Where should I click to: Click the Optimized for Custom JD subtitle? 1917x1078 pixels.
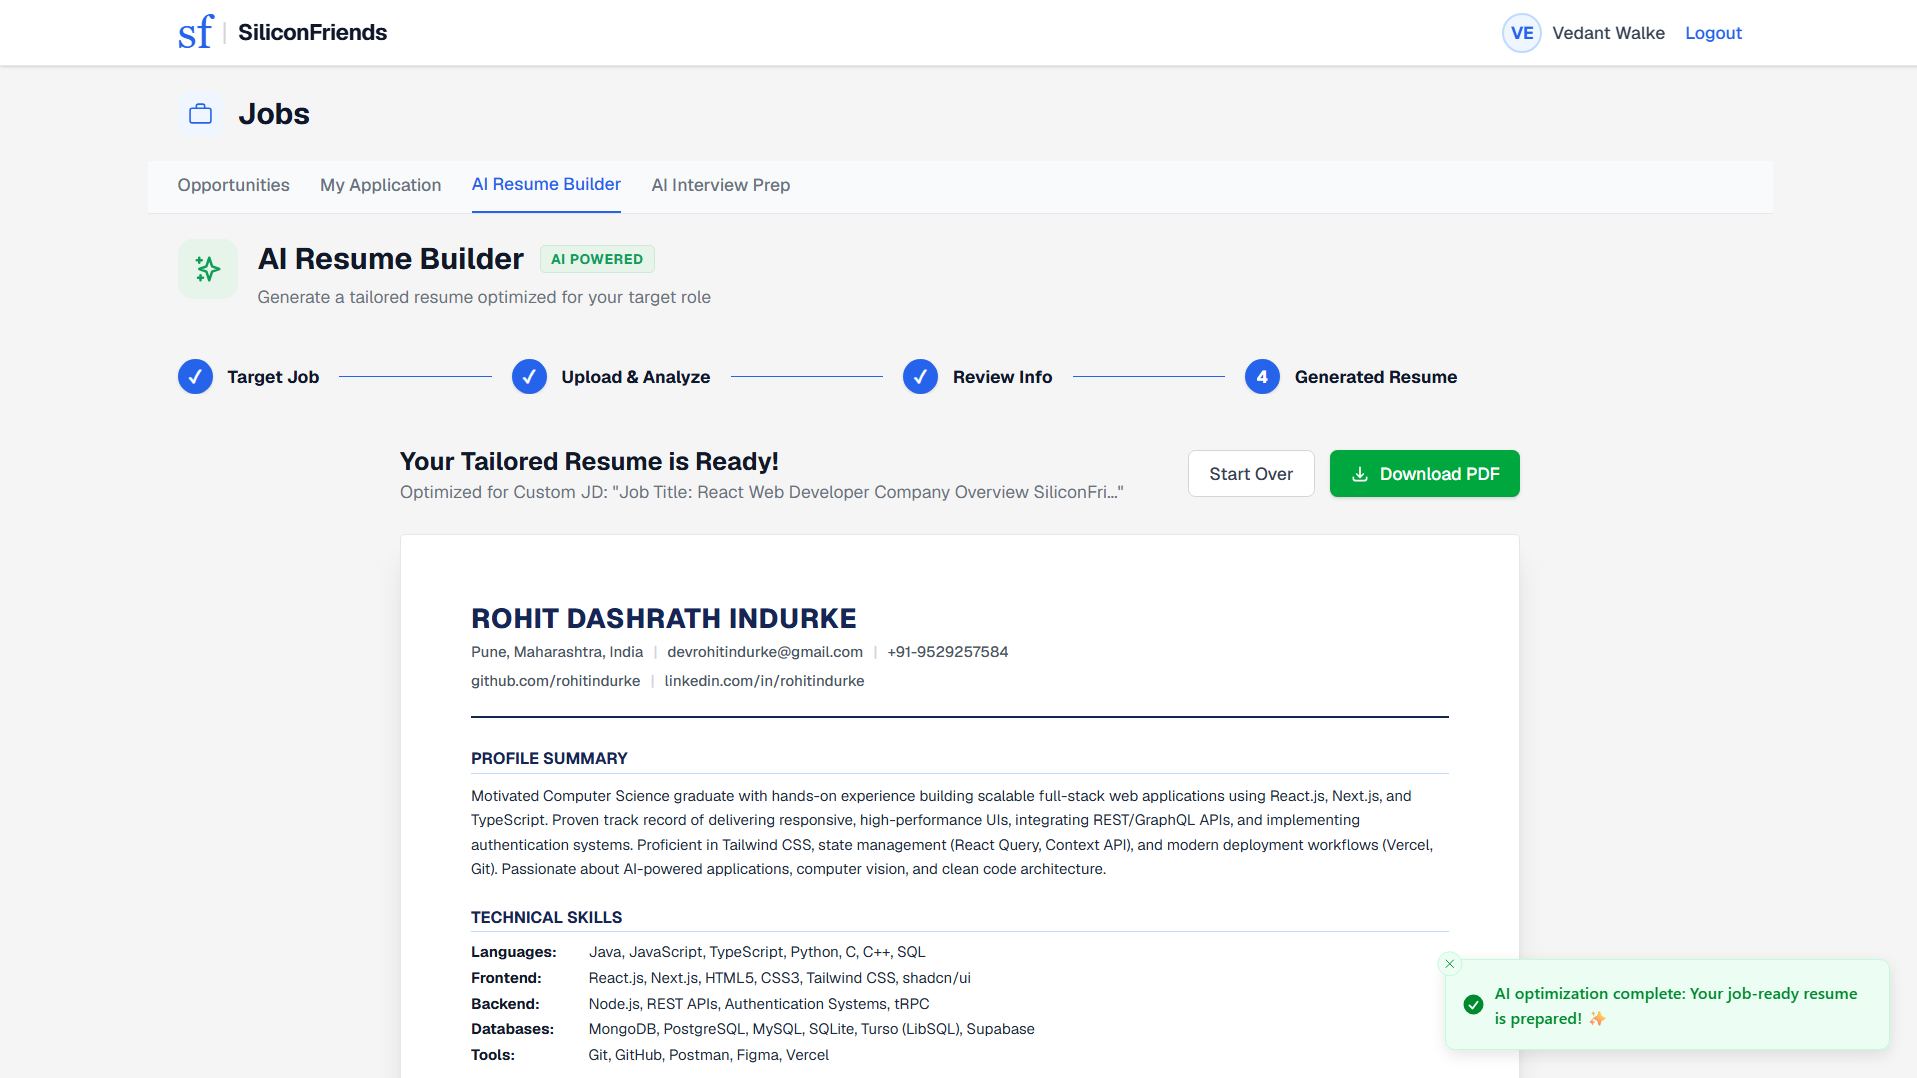761,492
